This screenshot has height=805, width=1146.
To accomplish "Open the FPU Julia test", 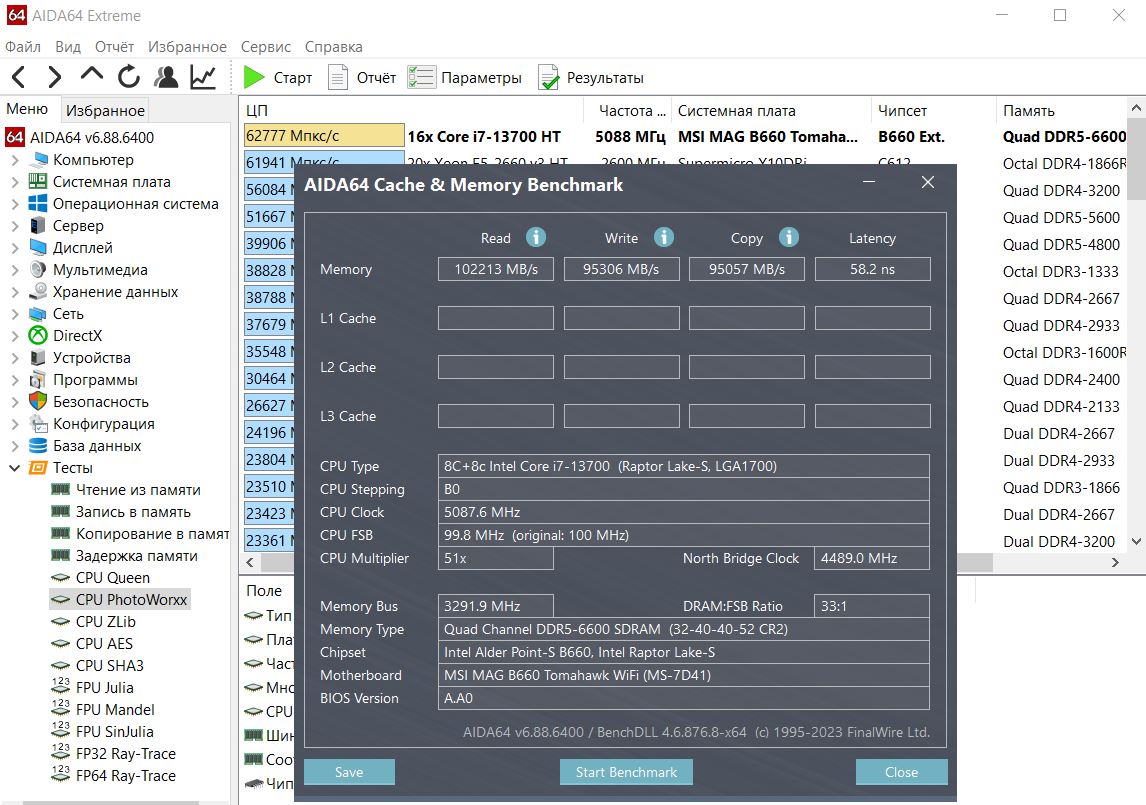I will (x=105, y=687).
